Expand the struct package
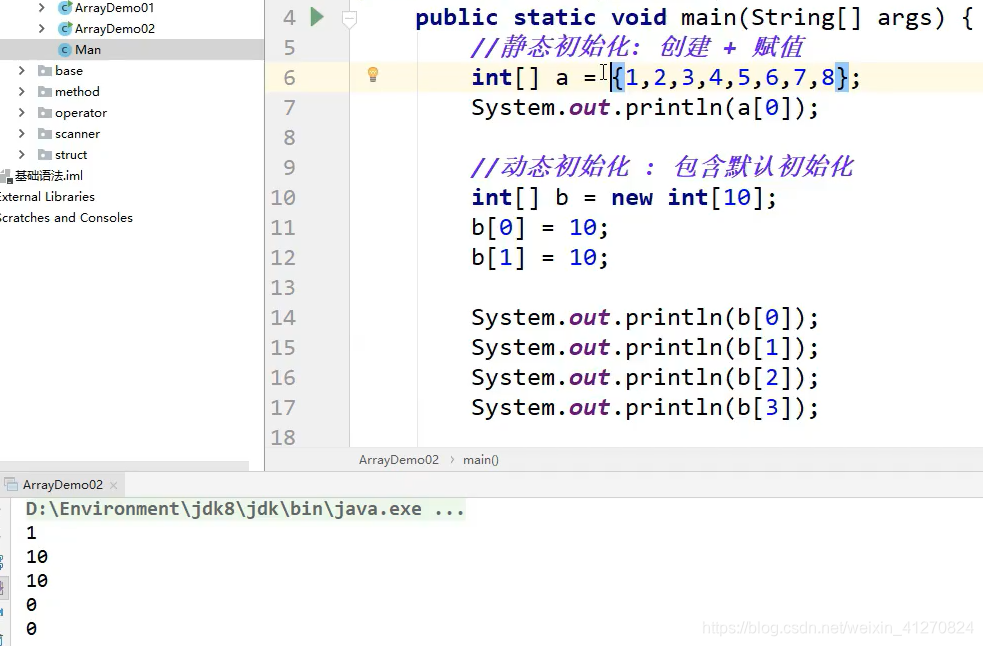This screenshot has height=646, width=983. click(21, 154)
